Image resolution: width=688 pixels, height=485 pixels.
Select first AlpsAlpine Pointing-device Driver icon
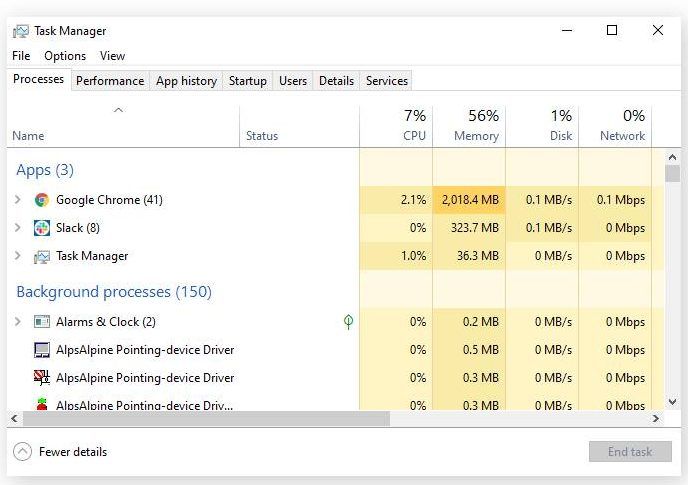(x=42, y=350)
